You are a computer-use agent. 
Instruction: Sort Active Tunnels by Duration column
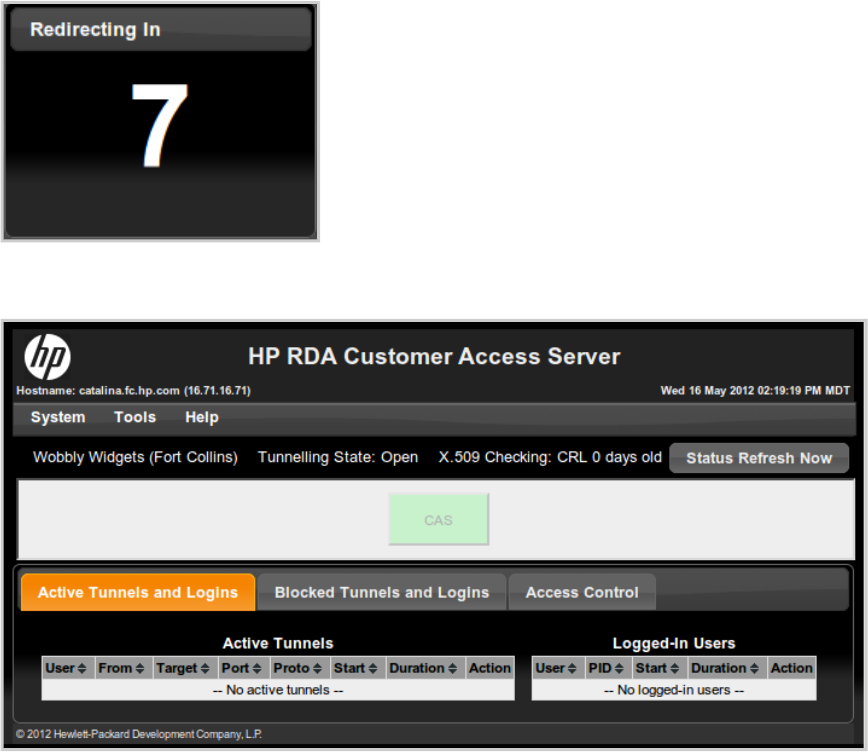[425, 668]
